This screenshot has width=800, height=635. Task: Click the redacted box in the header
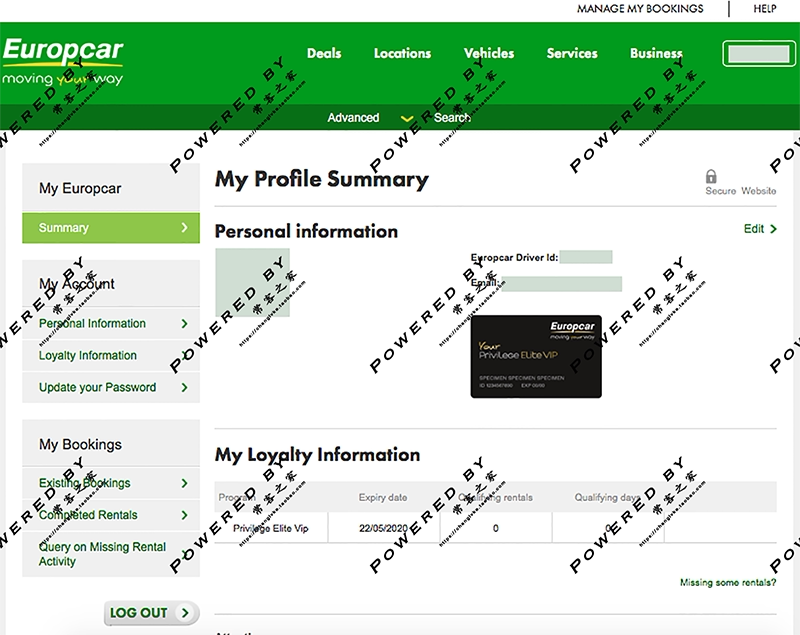coord(758,54)
